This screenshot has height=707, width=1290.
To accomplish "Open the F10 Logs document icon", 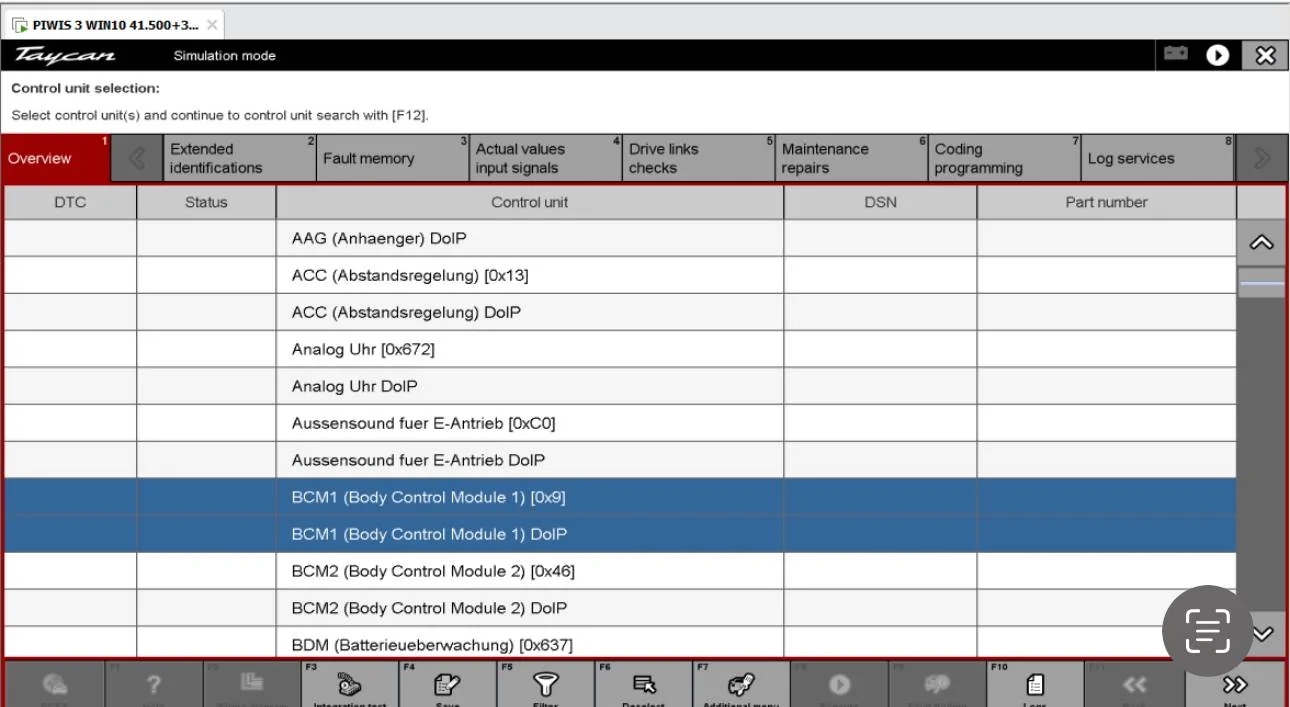I will pyautogui.click(x=1035, y=685).
